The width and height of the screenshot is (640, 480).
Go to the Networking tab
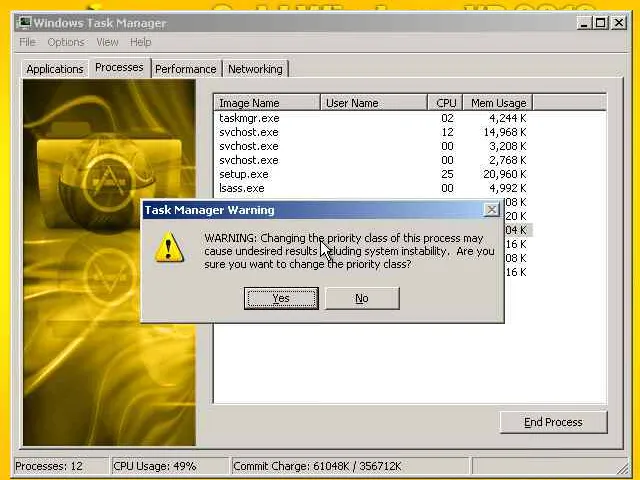click(255, 69)
